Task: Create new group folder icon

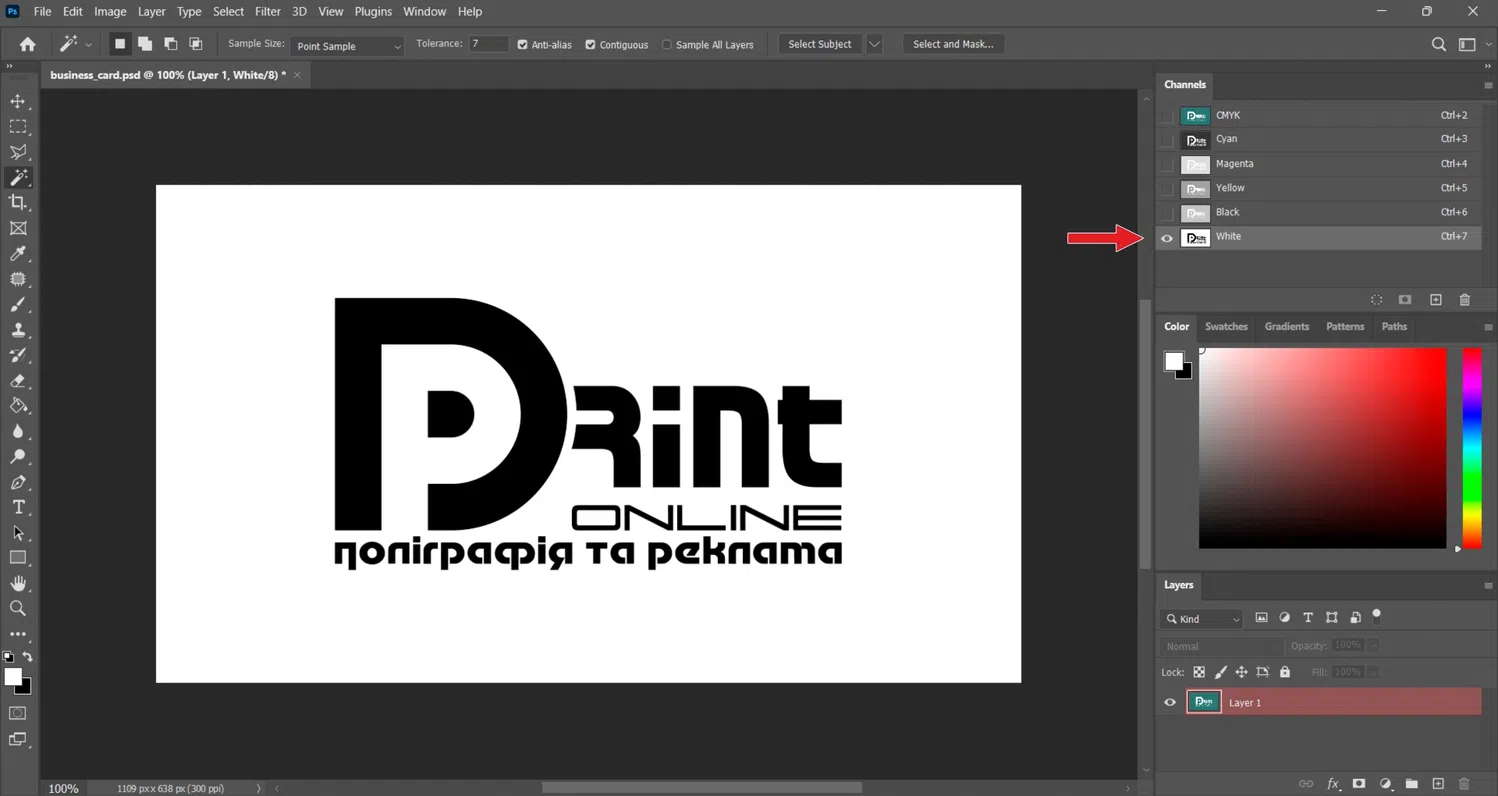Action: click(x=1411, y=784)
